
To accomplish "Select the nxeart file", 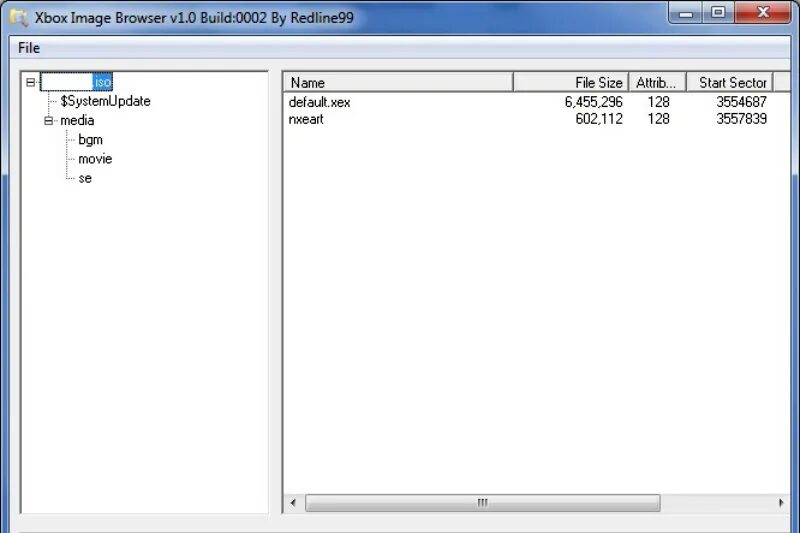I will coord(306,119).
